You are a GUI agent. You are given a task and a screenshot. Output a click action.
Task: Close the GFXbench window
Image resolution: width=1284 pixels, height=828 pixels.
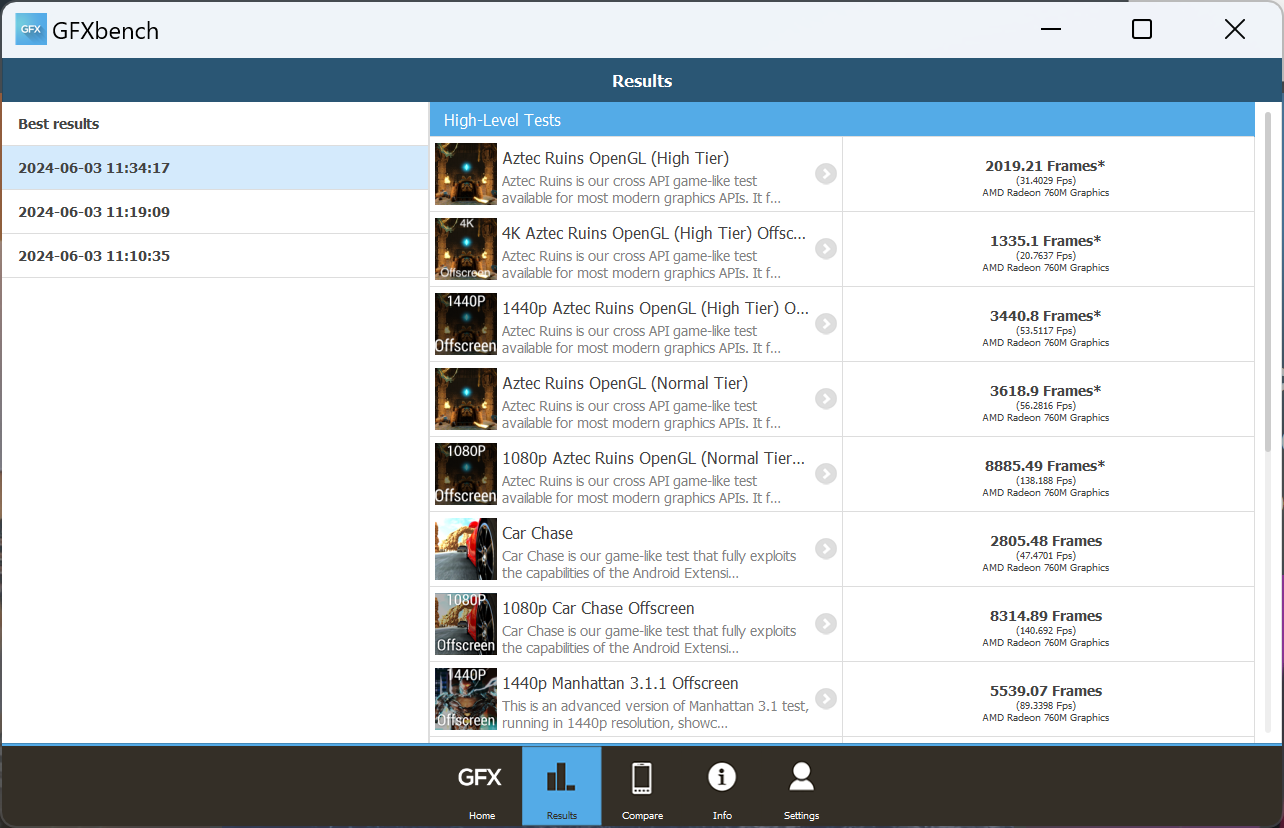(1235, 29)
